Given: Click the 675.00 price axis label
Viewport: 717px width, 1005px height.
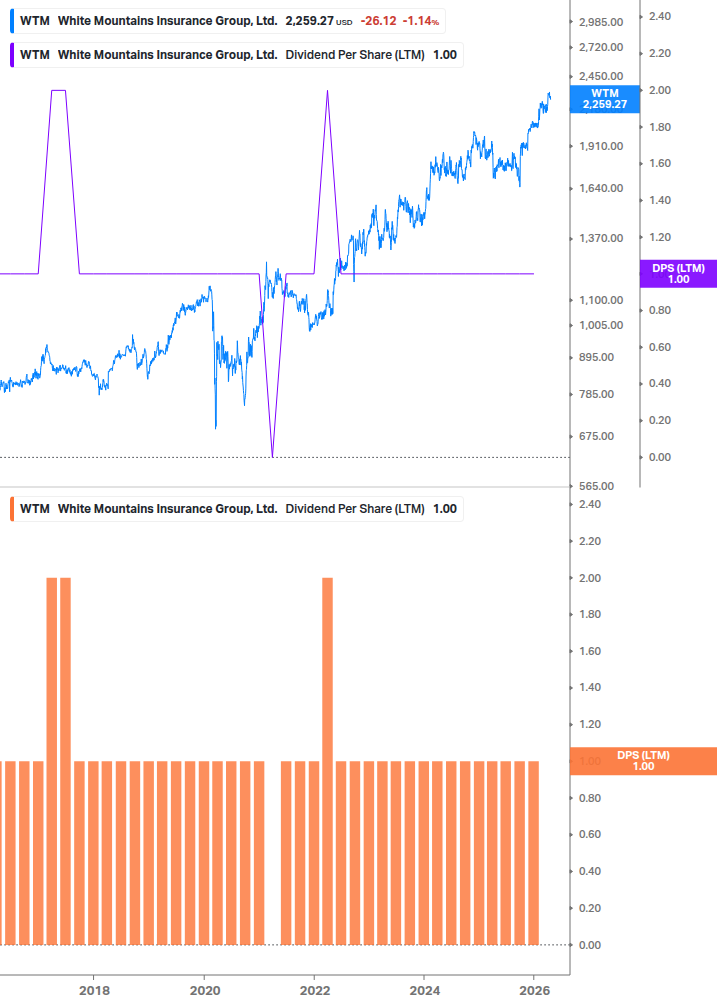Looking at the screenshot, I should [x=597, y=436].
